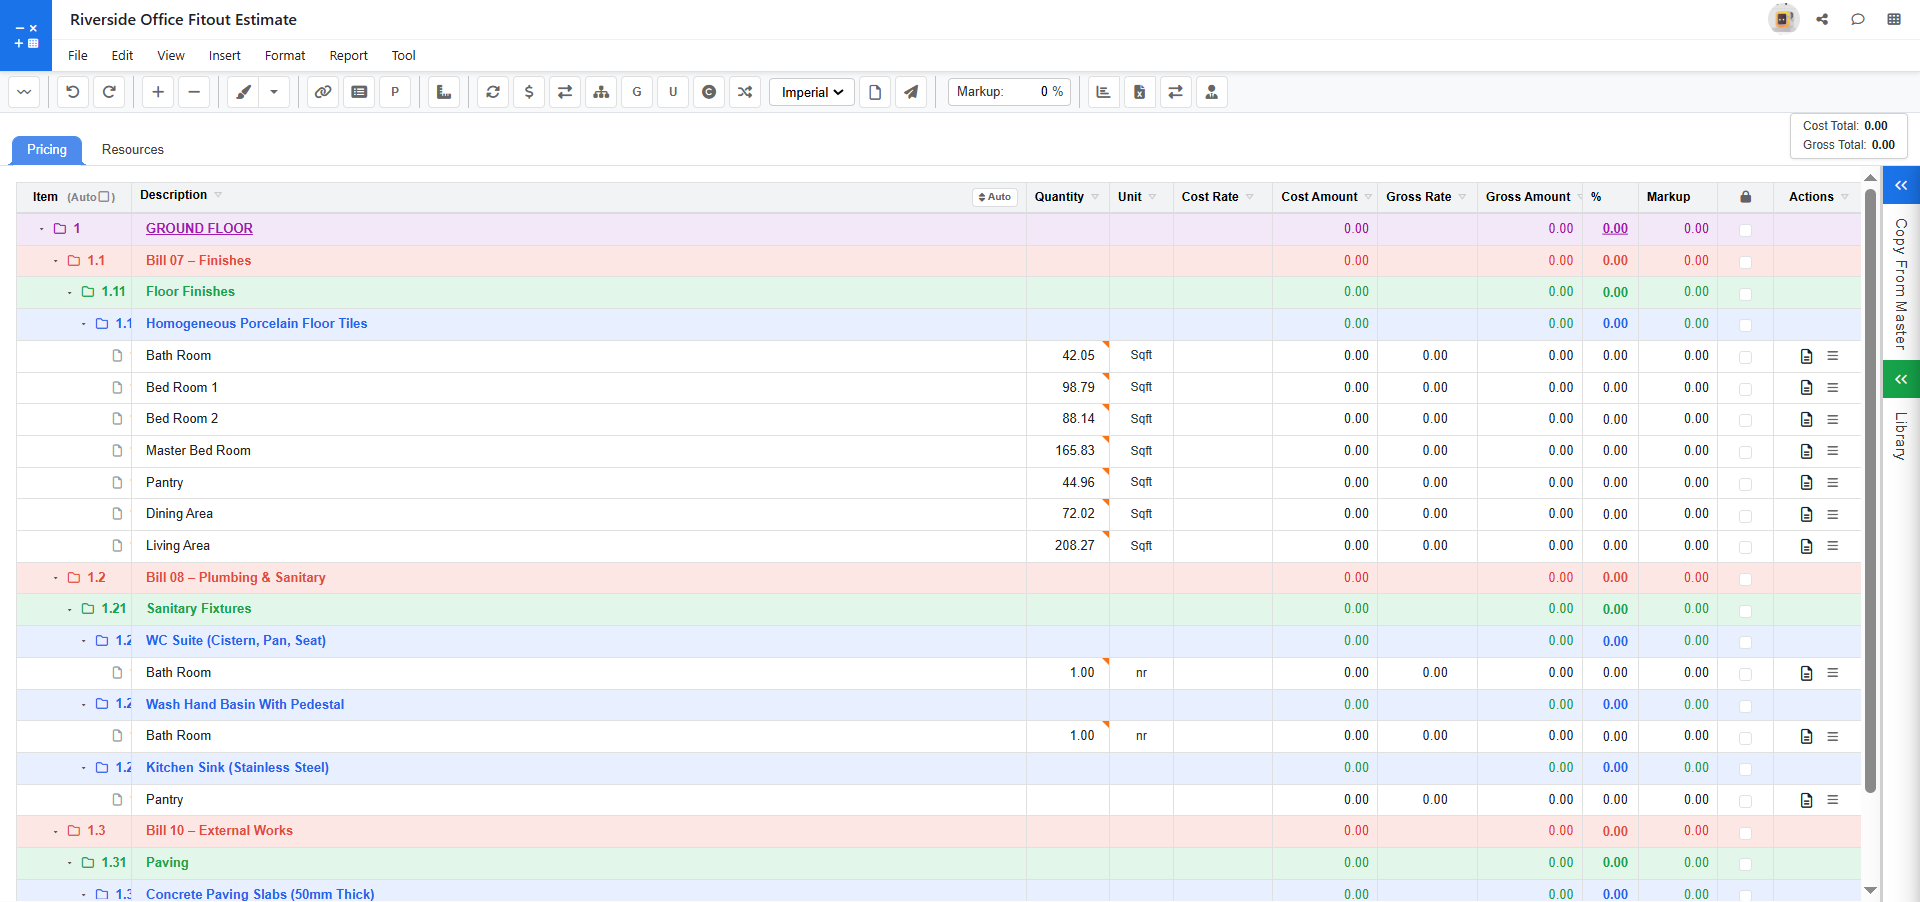
Task: Collapse the Sanitary Fixtures node
Action: pos(70,609)
